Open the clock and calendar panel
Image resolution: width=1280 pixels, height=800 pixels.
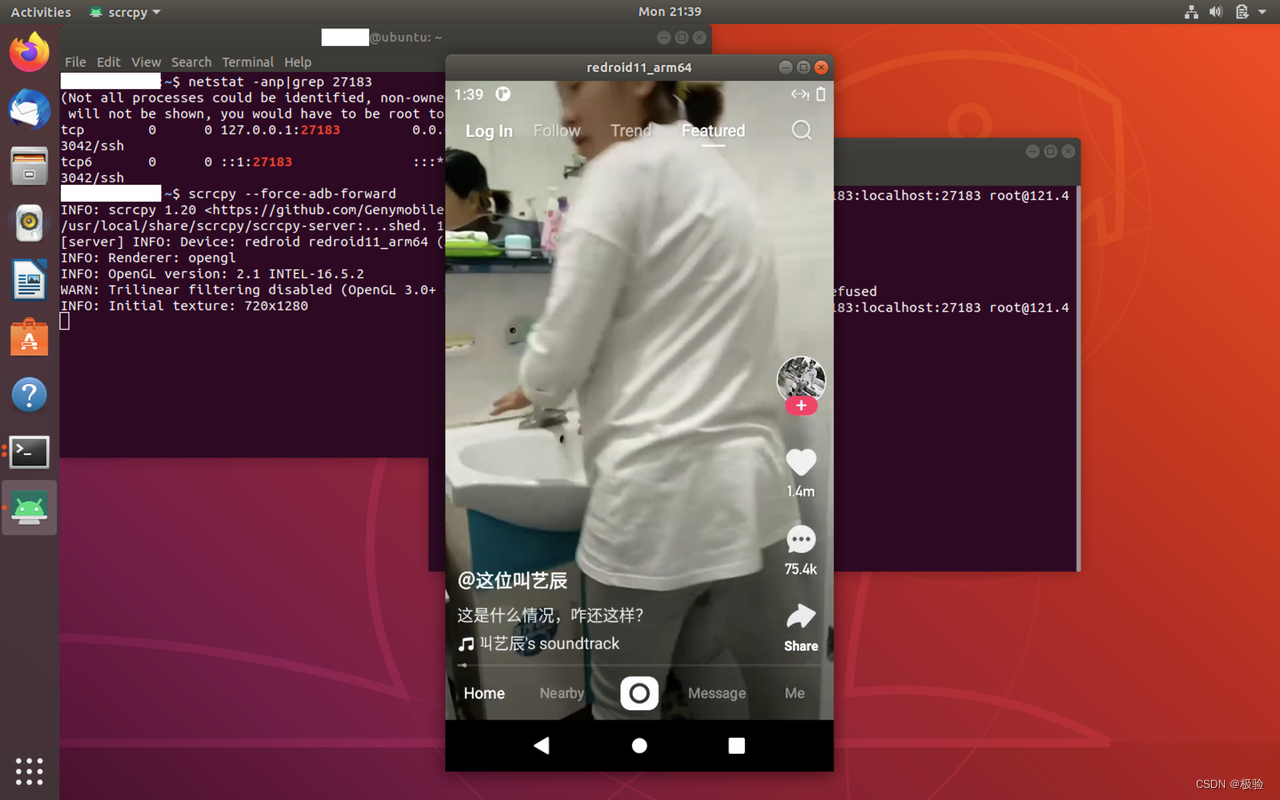click(669, 12)
